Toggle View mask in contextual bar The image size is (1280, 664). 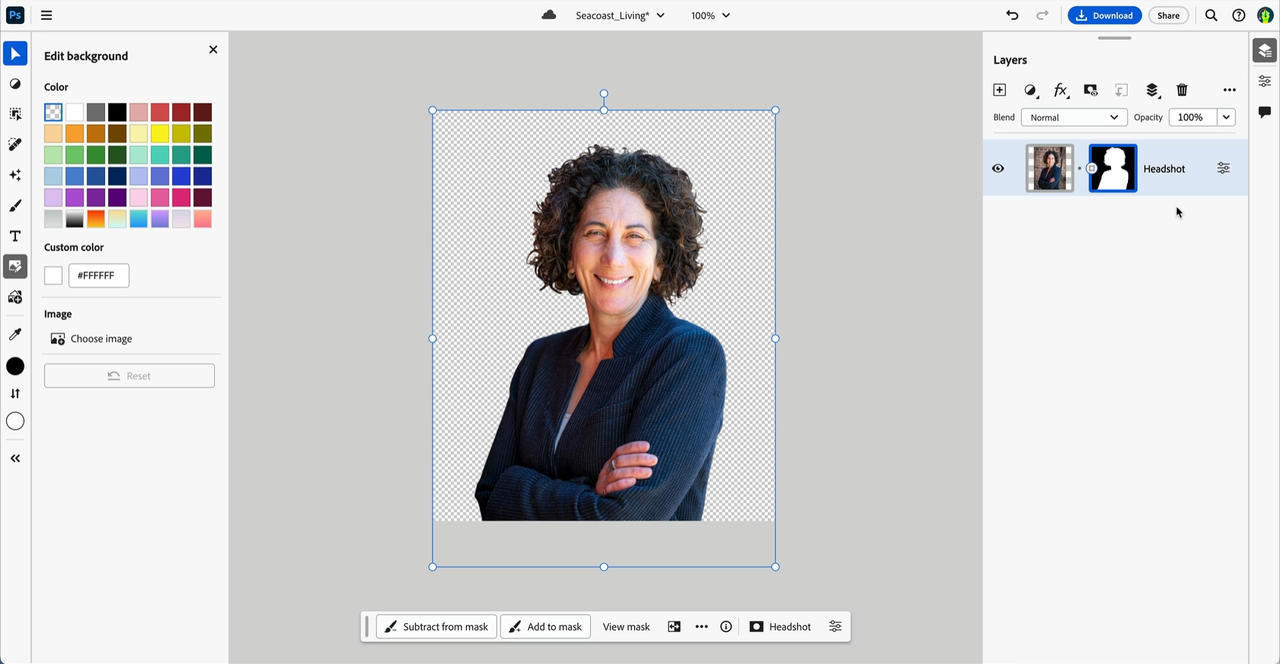point(626,627)
